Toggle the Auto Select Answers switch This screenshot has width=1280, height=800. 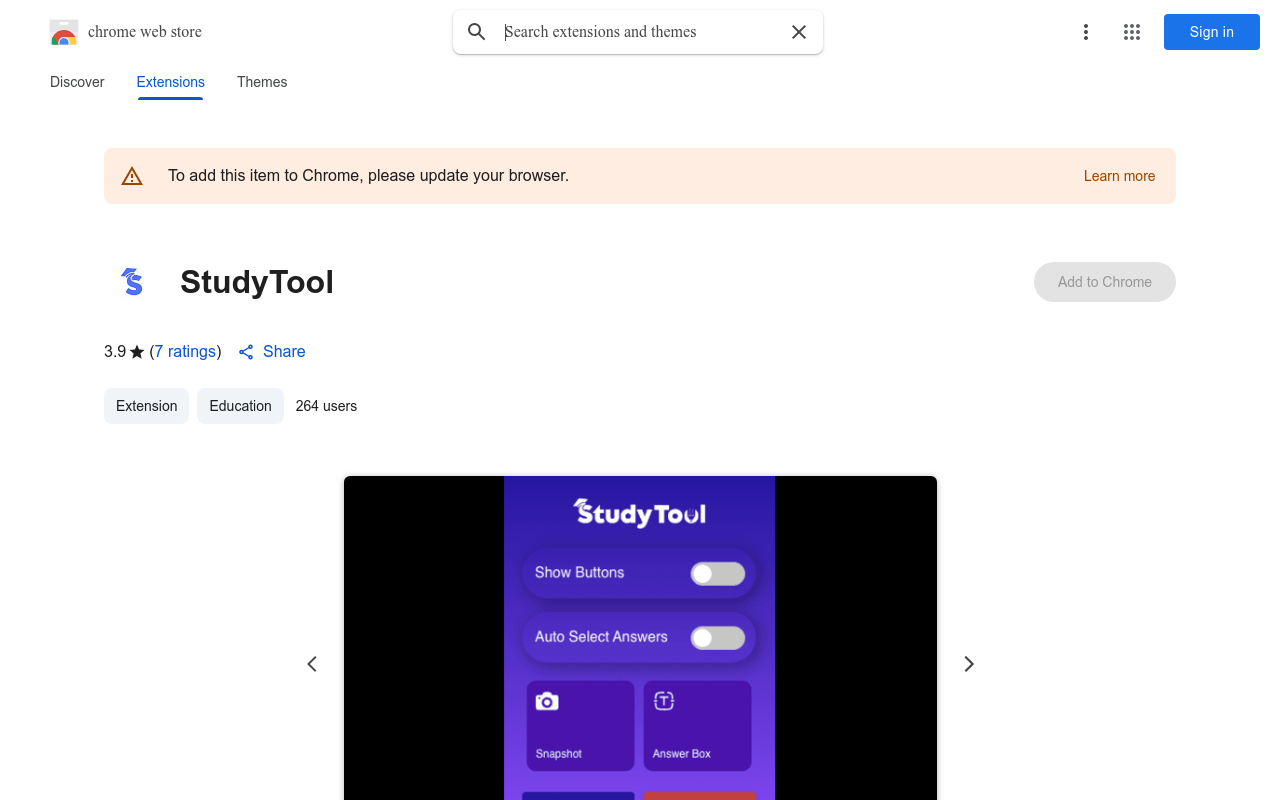pyautogui.click(x=718, y=638)
